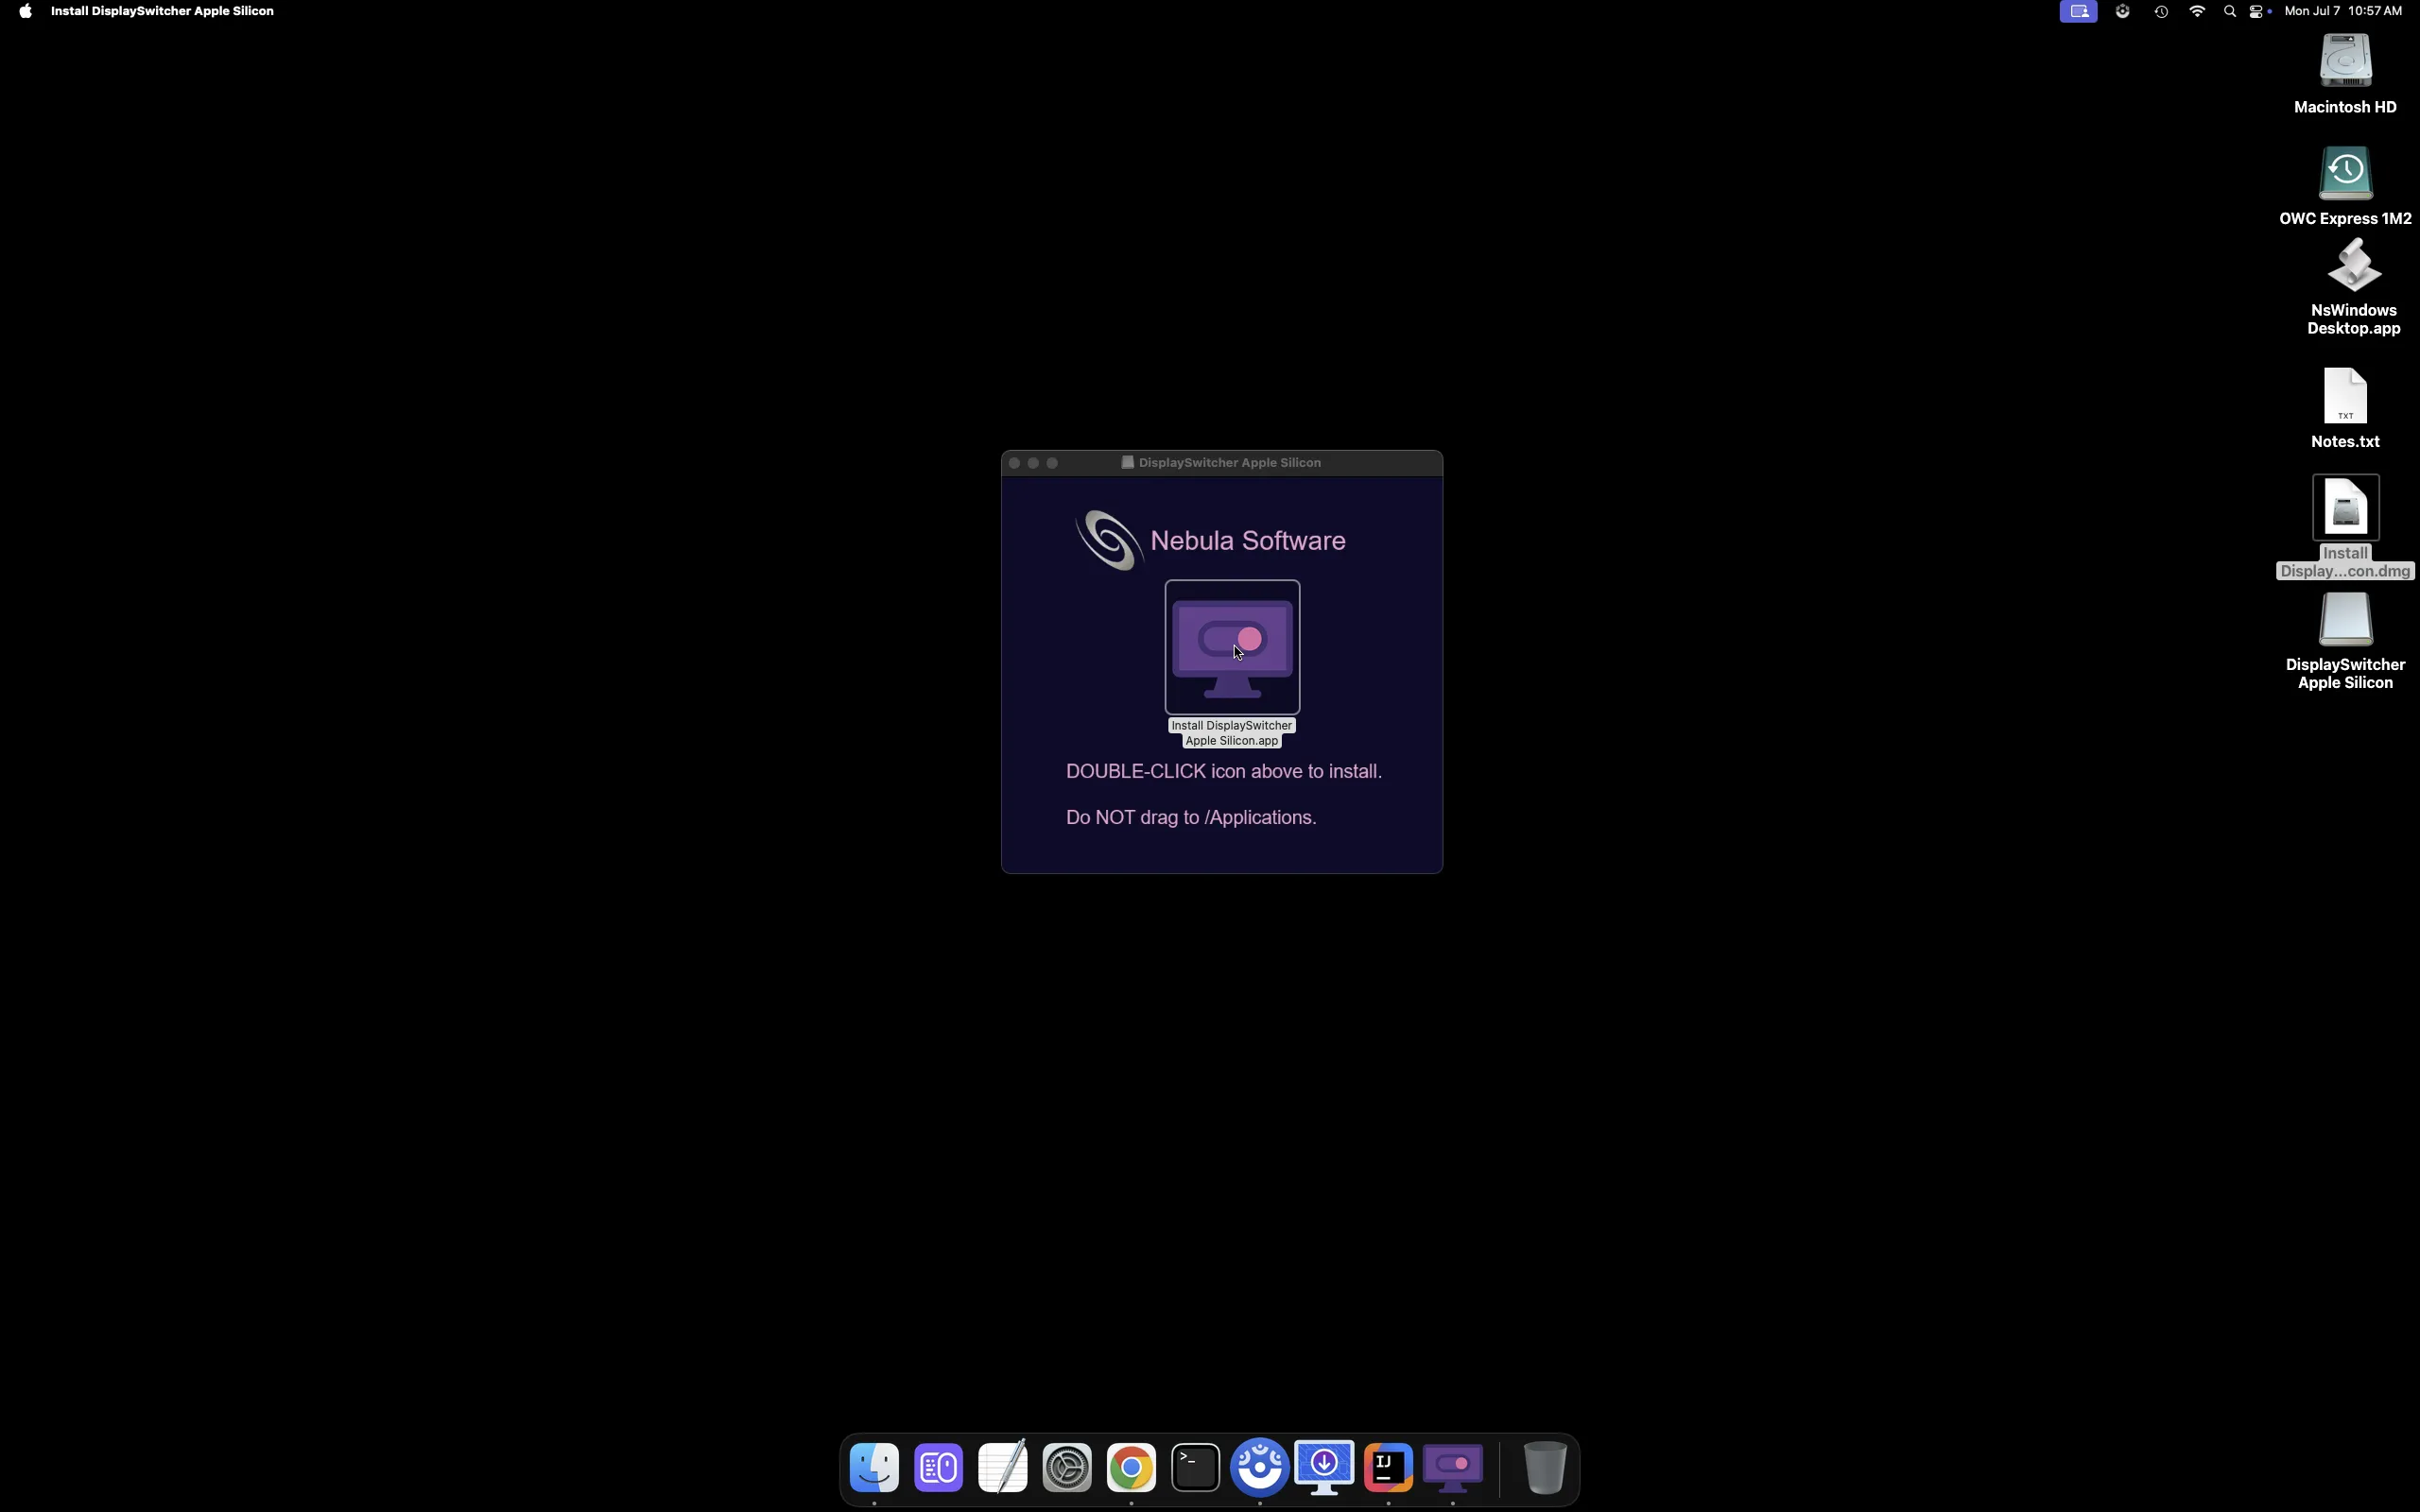Open System Settings gear in Dock
The width and height of the screenshot is (2420, 1512).
tap(1068, 1468)
